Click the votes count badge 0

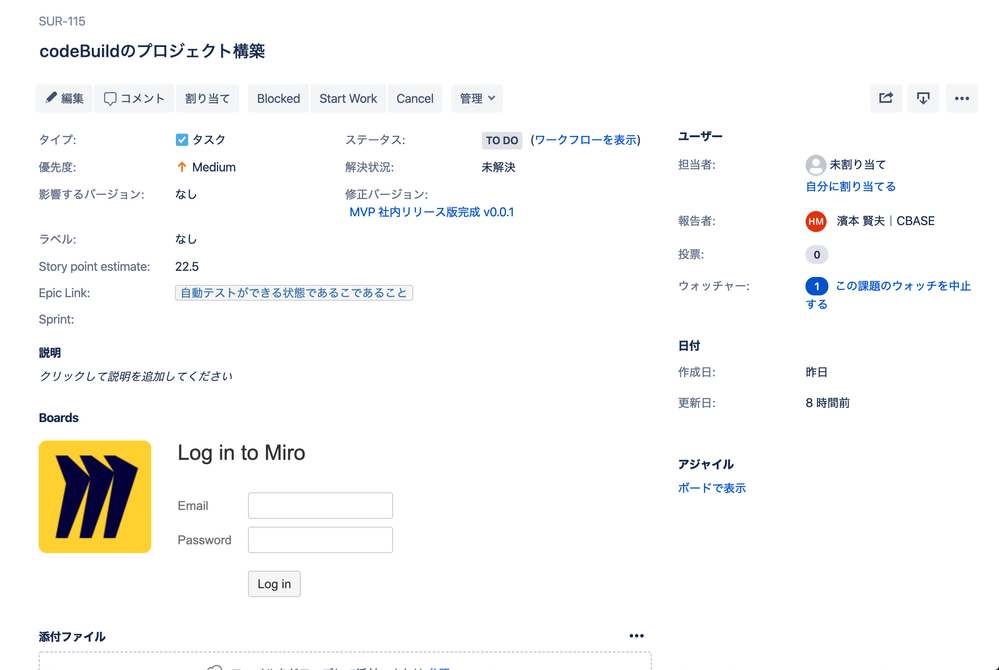click(817, 255)
